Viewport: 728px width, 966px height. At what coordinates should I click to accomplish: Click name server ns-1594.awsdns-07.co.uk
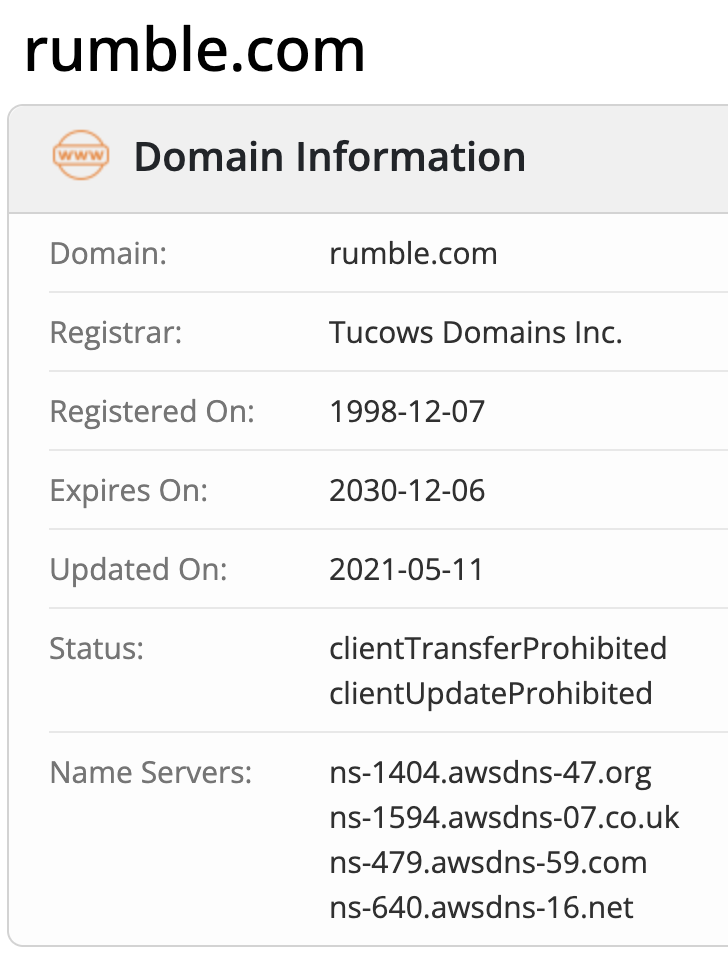(504, 817)
